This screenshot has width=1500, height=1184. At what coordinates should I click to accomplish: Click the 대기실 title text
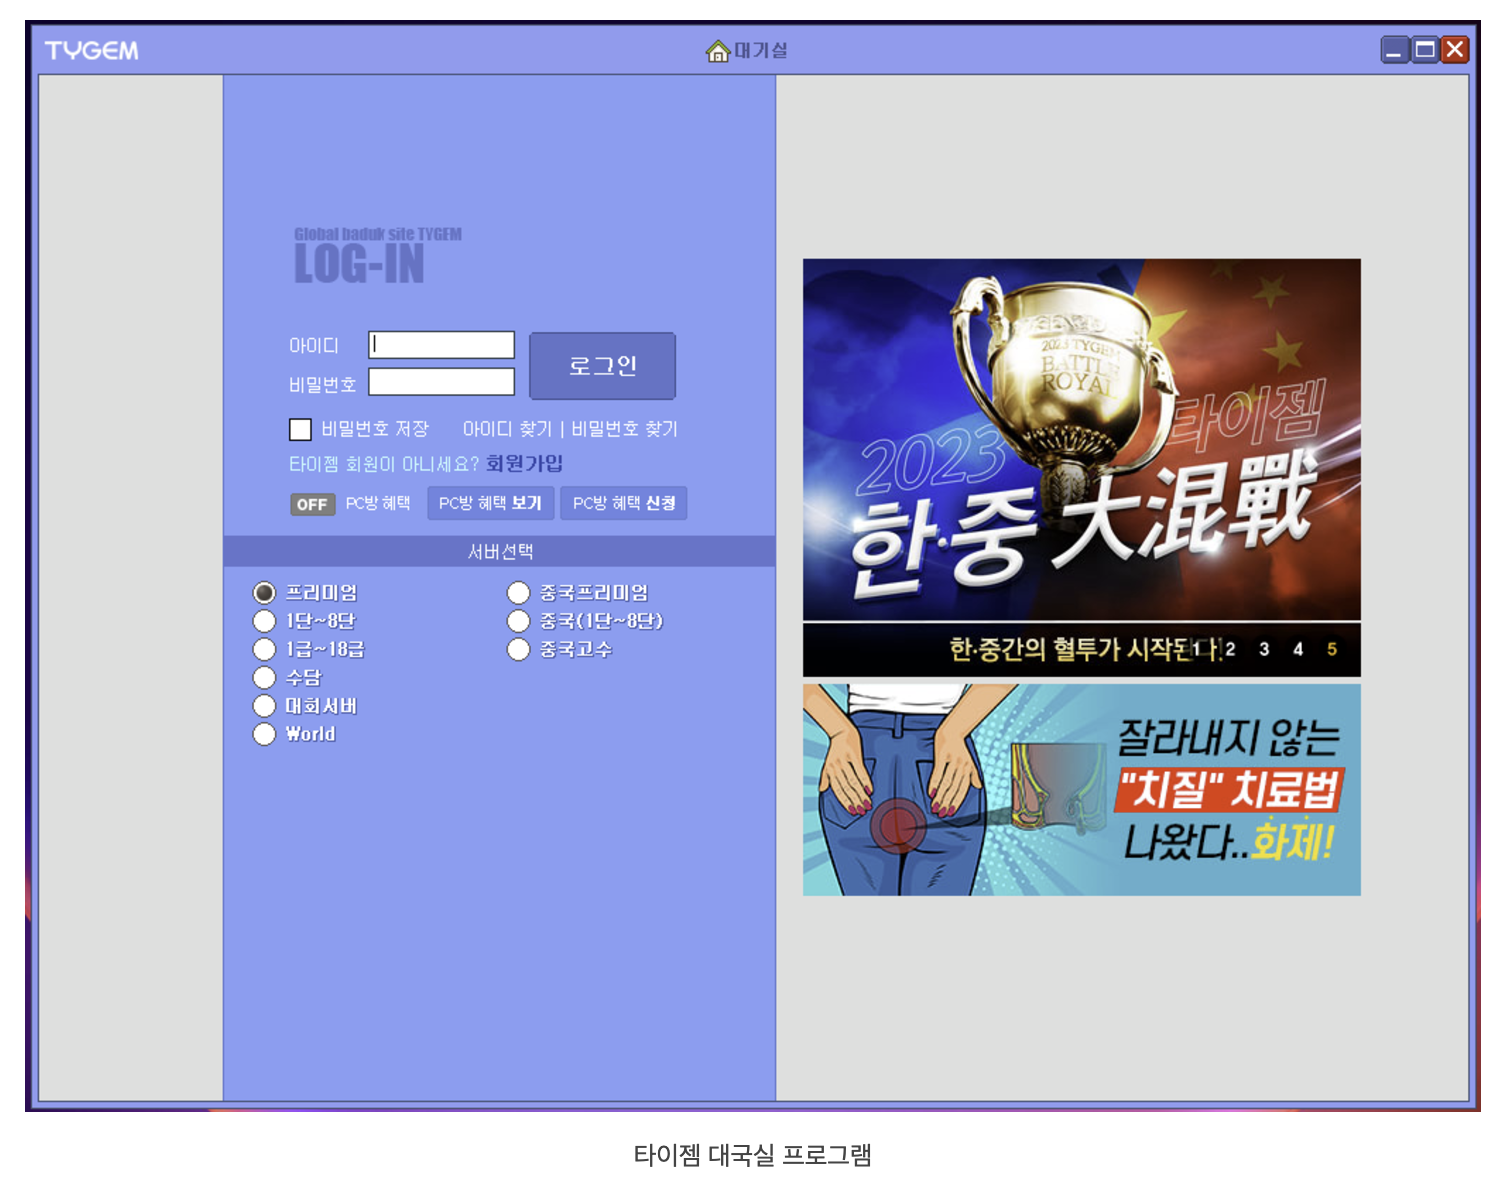(761, 50)
